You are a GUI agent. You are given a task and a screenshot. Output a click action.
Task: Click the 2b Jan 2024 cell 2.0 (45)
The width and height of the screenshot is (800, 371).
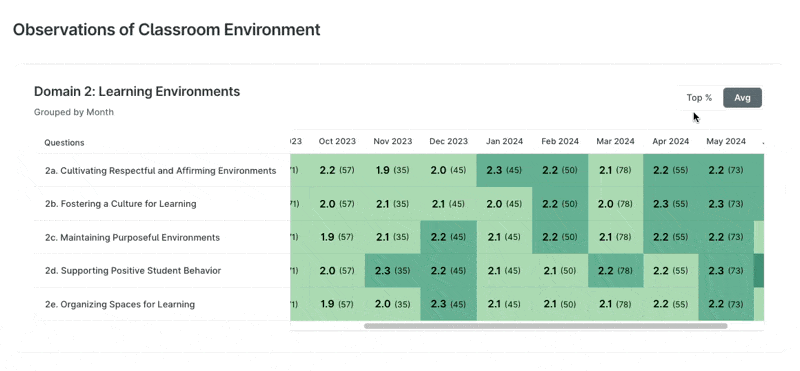(x=504, y=204)
